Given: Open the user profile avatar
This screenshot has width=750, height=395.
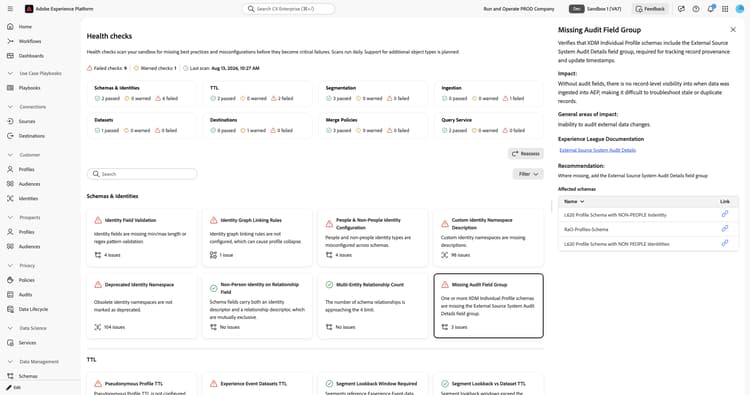Looking at the screenshot, I should 739,9.
